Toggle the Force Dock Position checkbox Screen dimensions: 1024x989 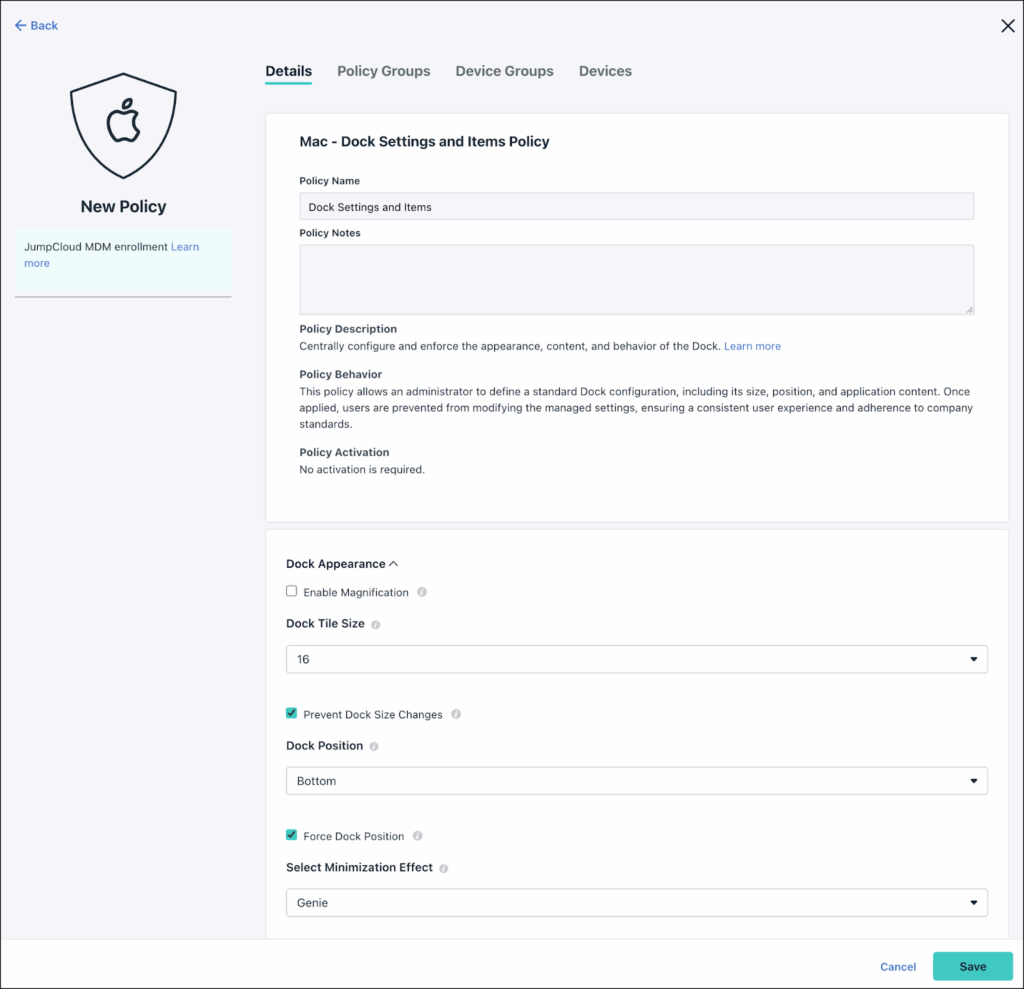(x=292, y=835)
